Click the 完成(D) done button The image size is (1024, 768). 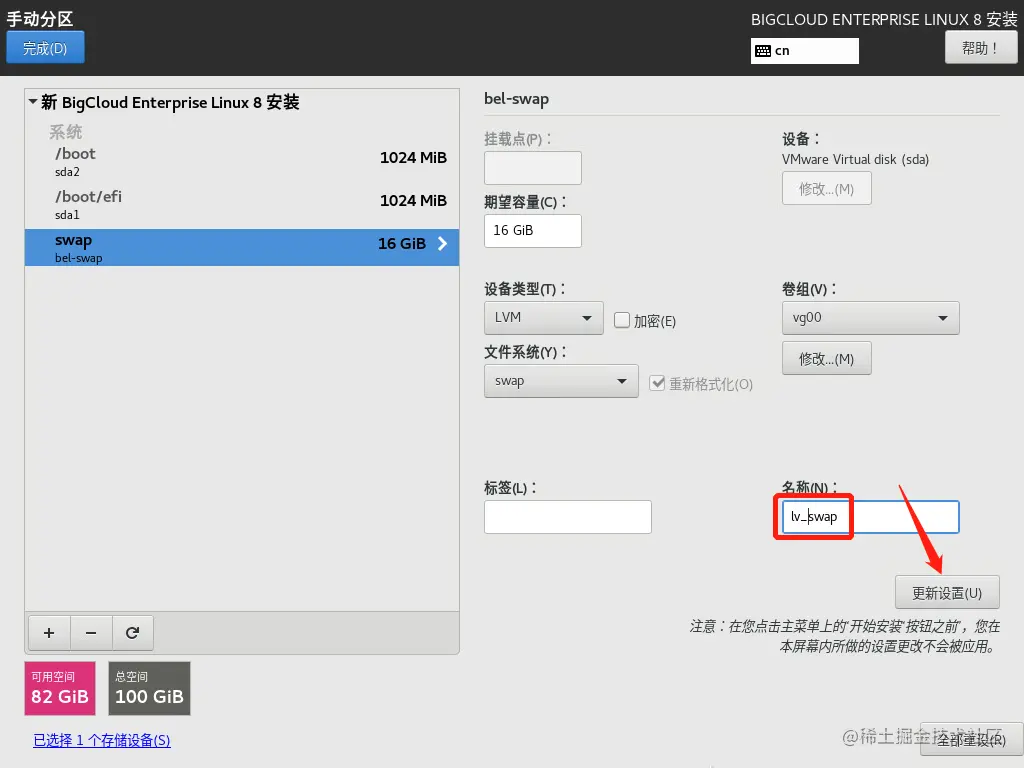click(45, 48)
